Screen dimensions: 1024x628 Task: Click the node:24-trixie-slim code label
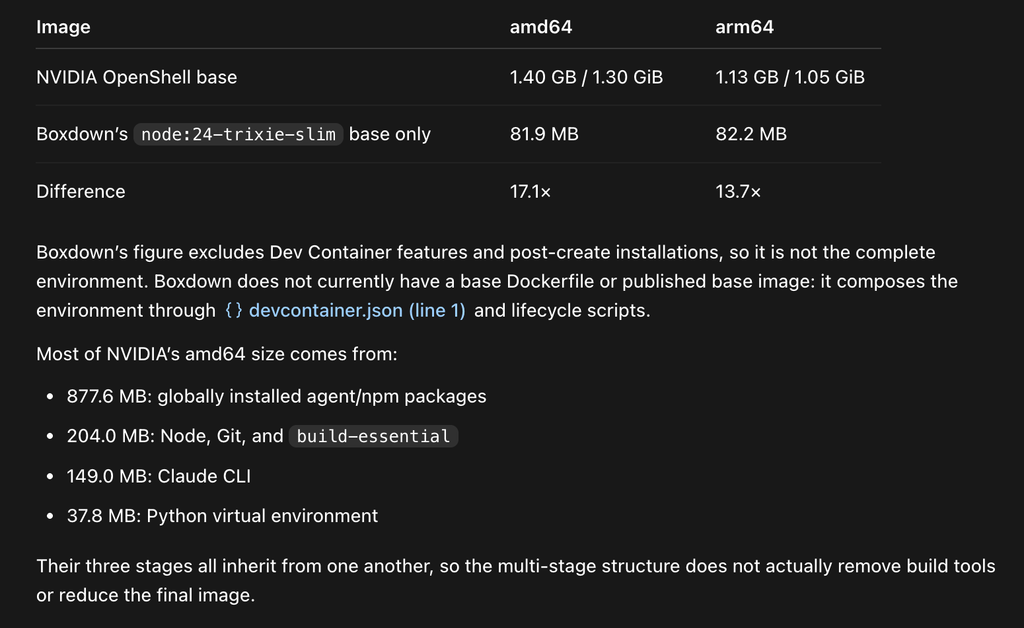coord(238,134)
